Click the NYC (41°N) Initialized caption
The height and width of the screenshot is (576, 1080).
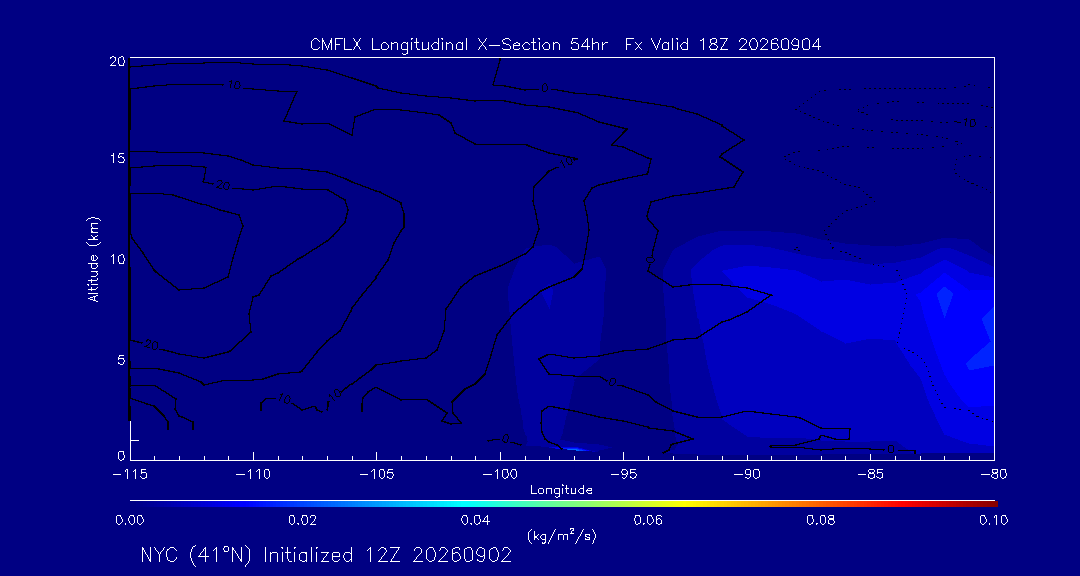click(326, 555)
